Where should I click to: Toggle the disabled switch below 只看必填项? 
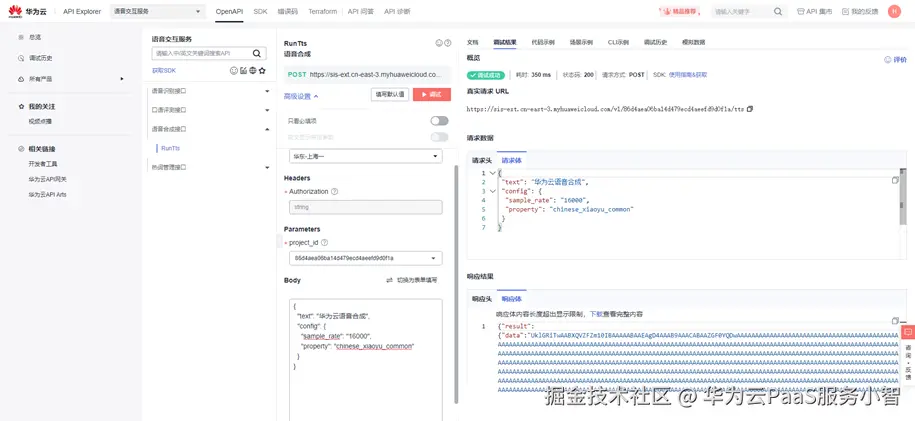point(439,137)
